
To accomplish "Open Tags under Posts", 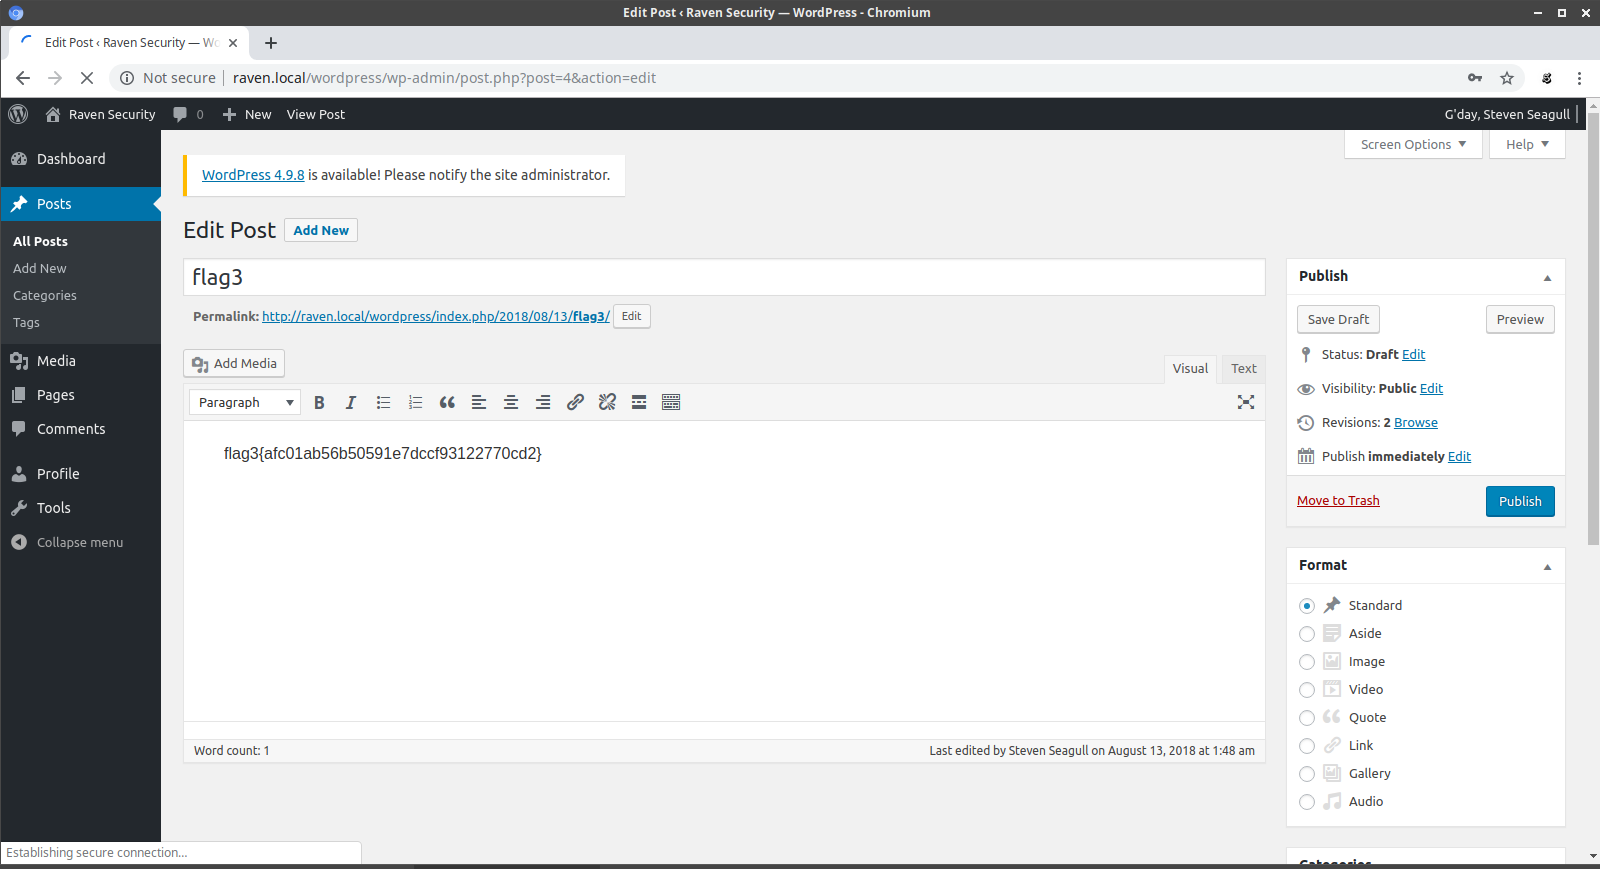I will coord(26,323).
